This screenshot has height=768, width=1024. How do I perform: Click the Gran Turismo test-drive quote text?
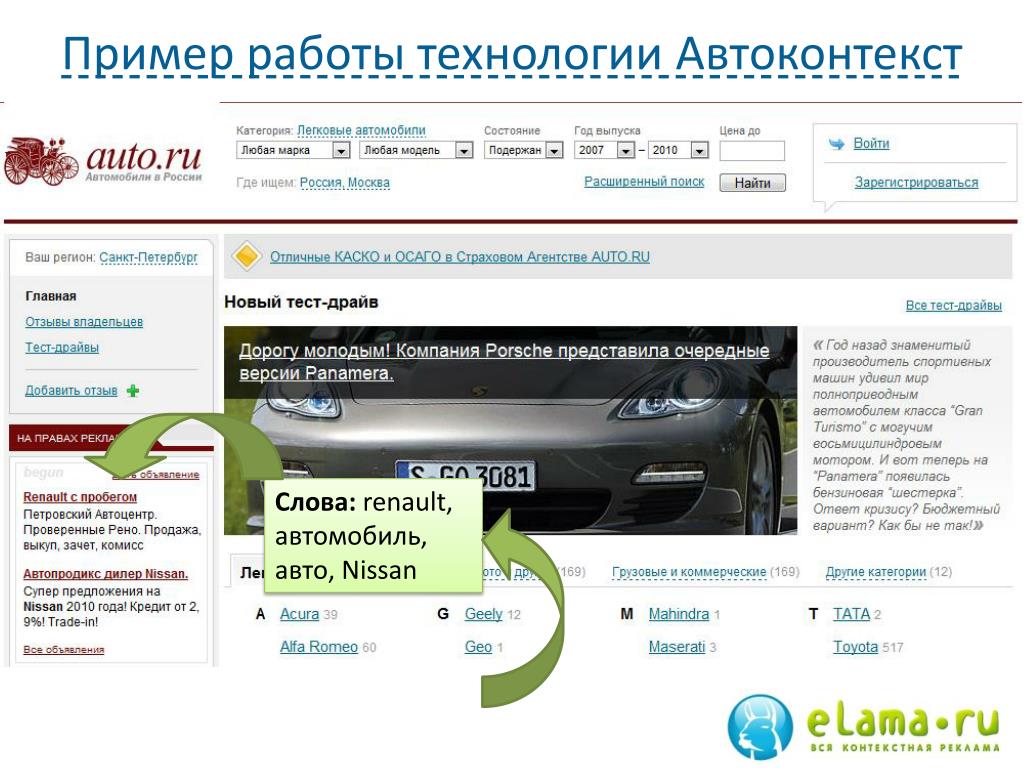click(x=906, y=435)
